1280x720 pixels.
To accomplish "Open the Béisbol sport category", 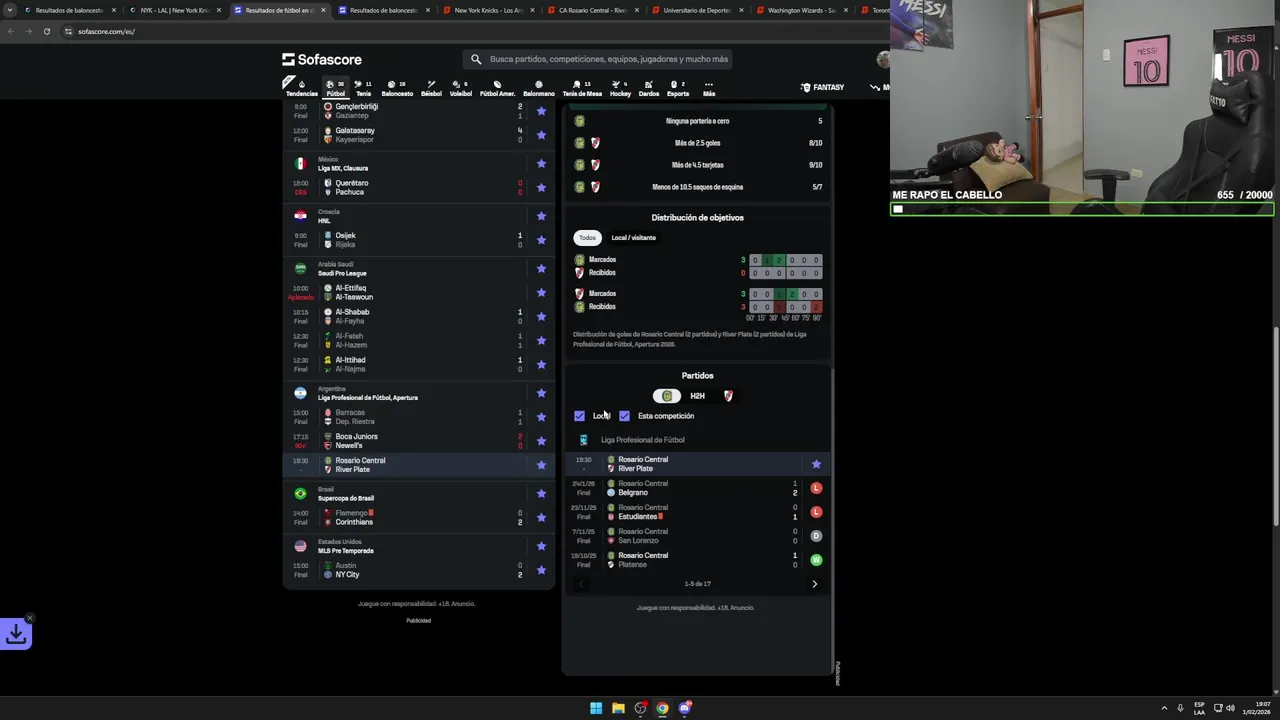I will click(431, 88).
